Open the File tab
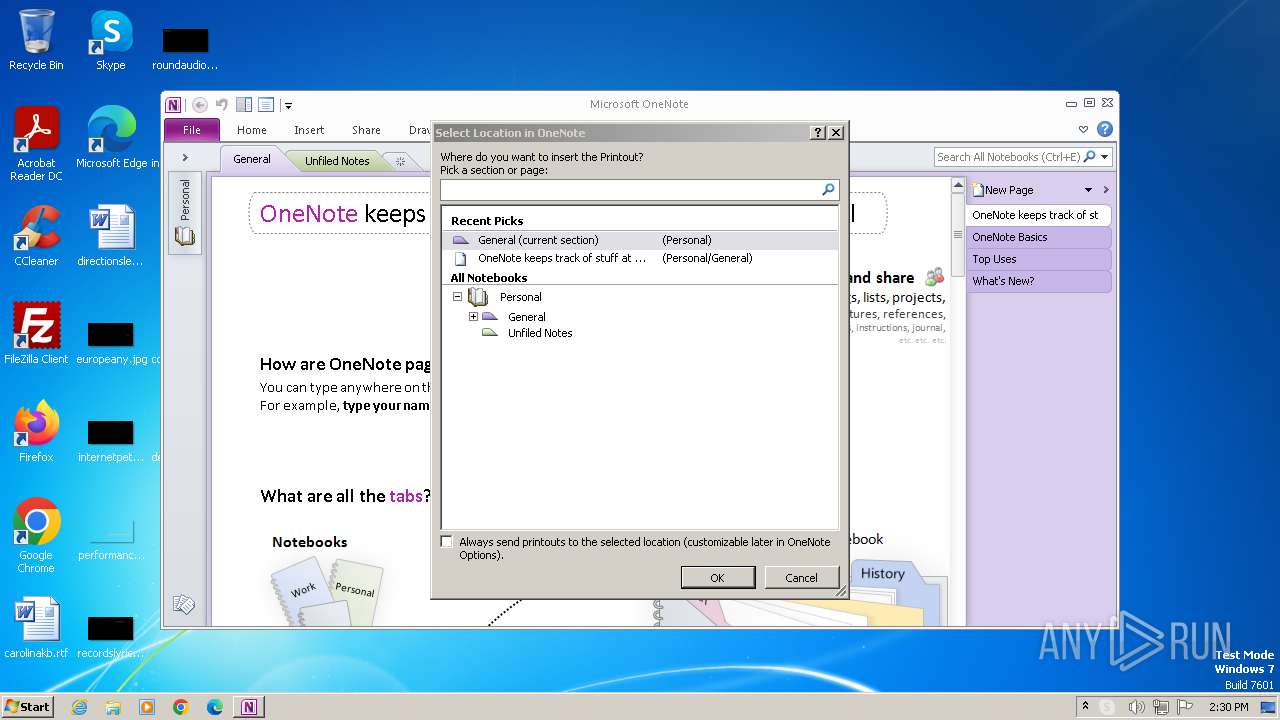This screenshot has width=1280, height=720. [x=192, y=130]
